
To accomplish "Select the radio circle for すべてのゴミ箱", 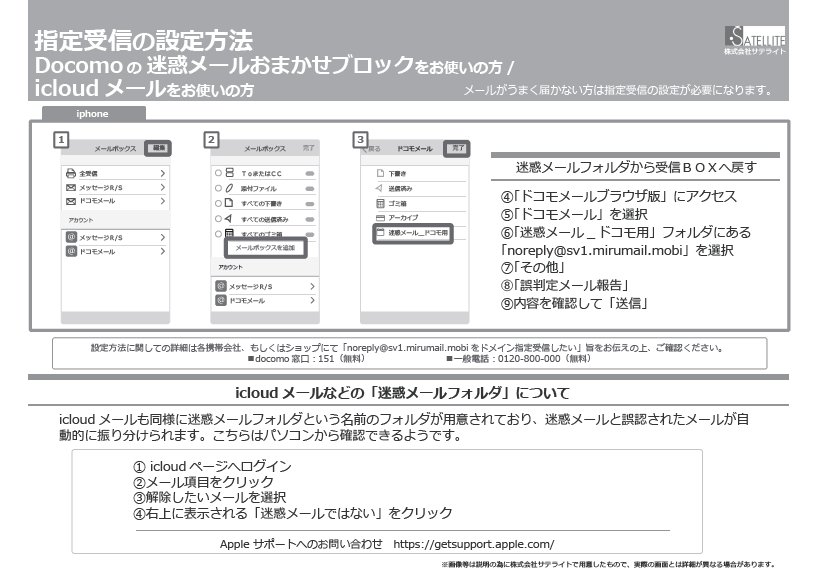I will (218, 233).
